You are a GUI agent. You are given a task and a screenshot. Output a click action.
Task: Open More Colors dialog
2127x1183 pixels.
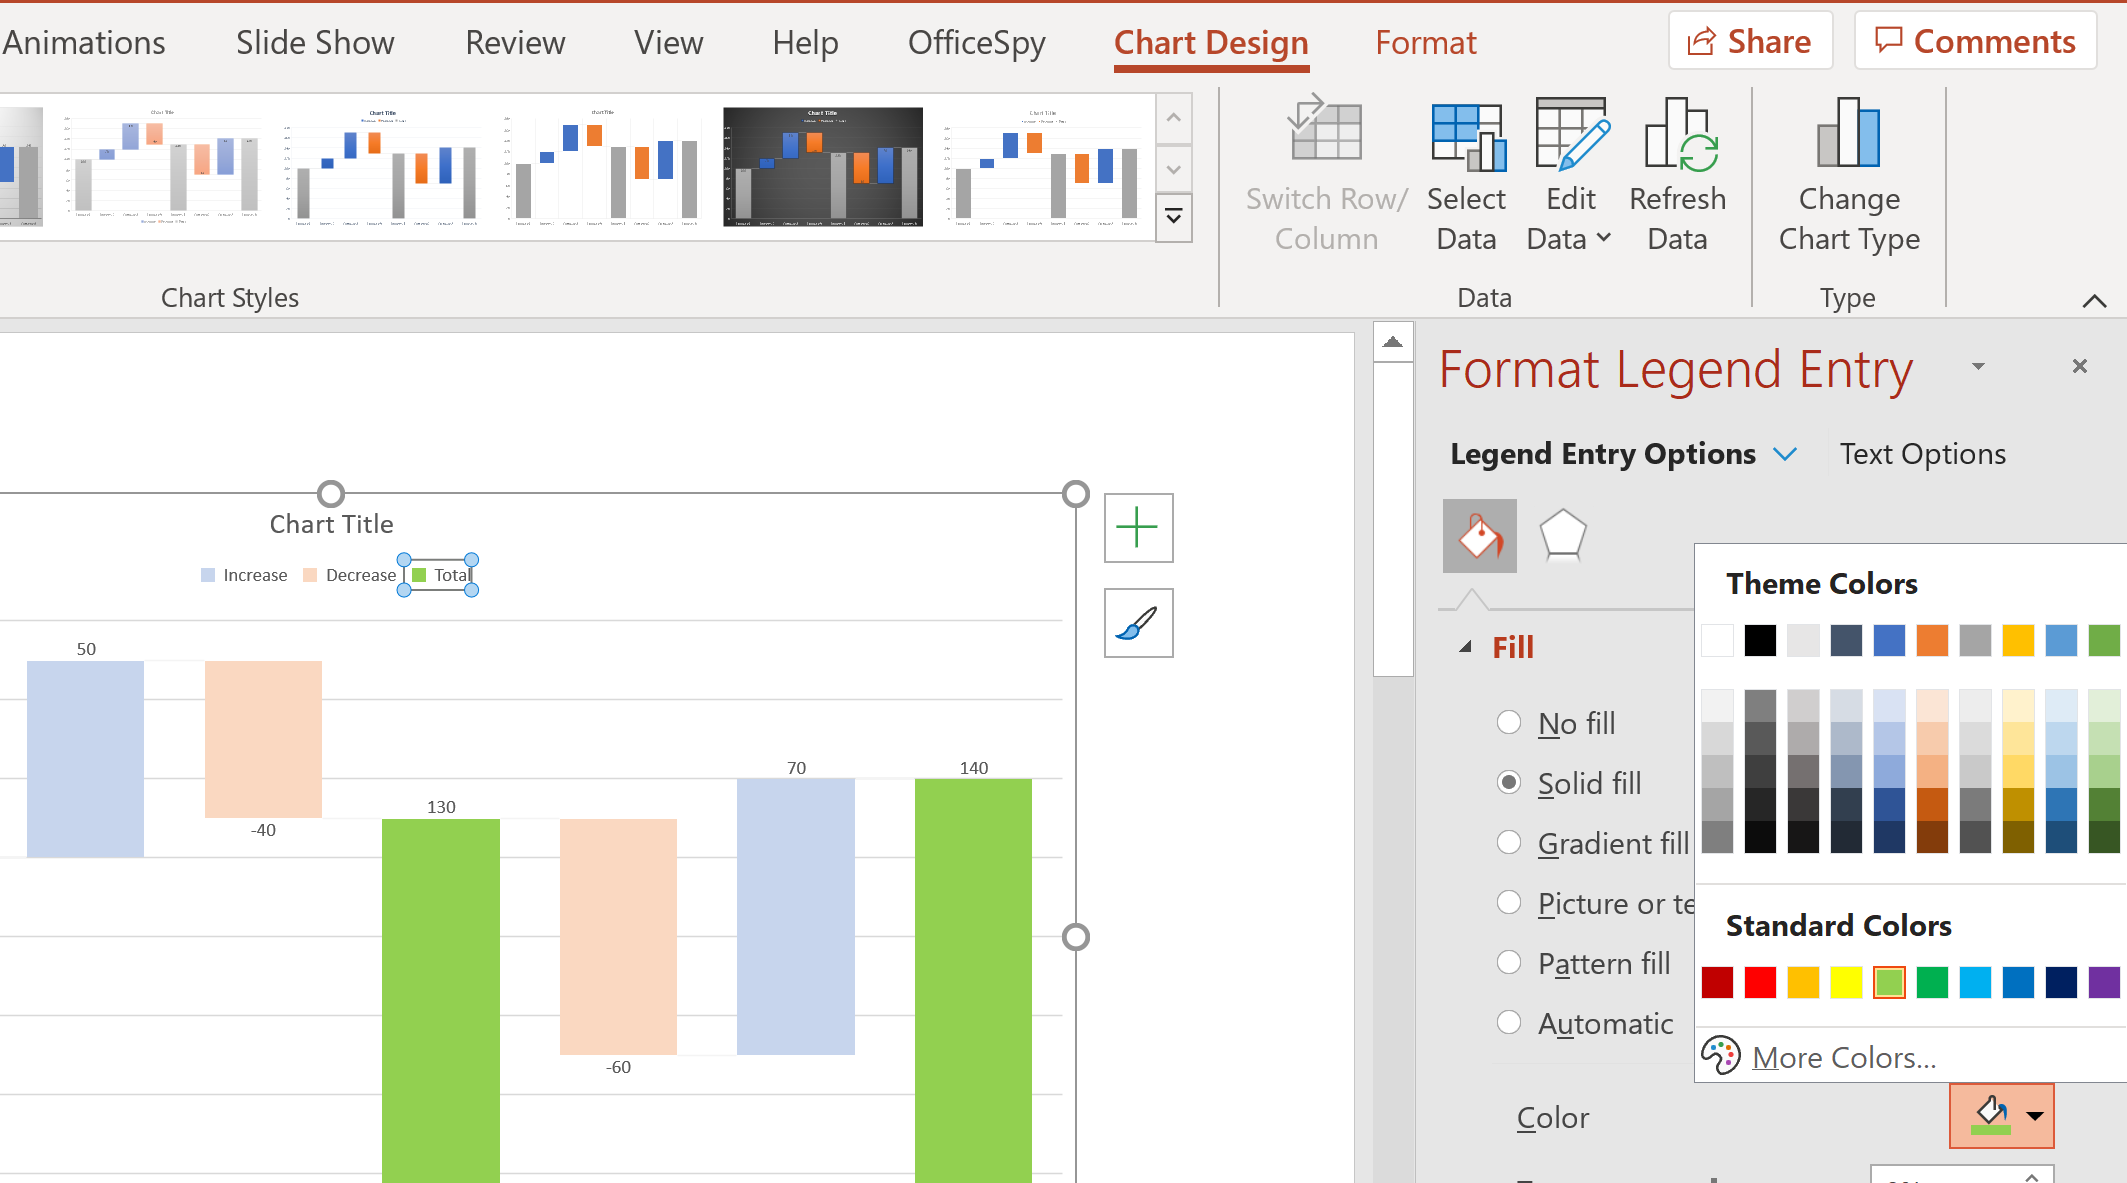1843,1056
